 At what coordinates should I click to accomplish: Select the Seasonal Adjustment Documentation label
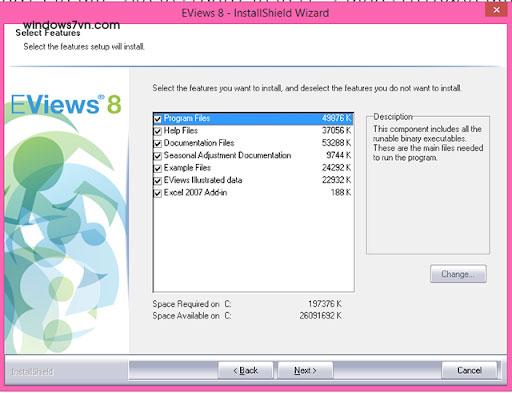227,155
